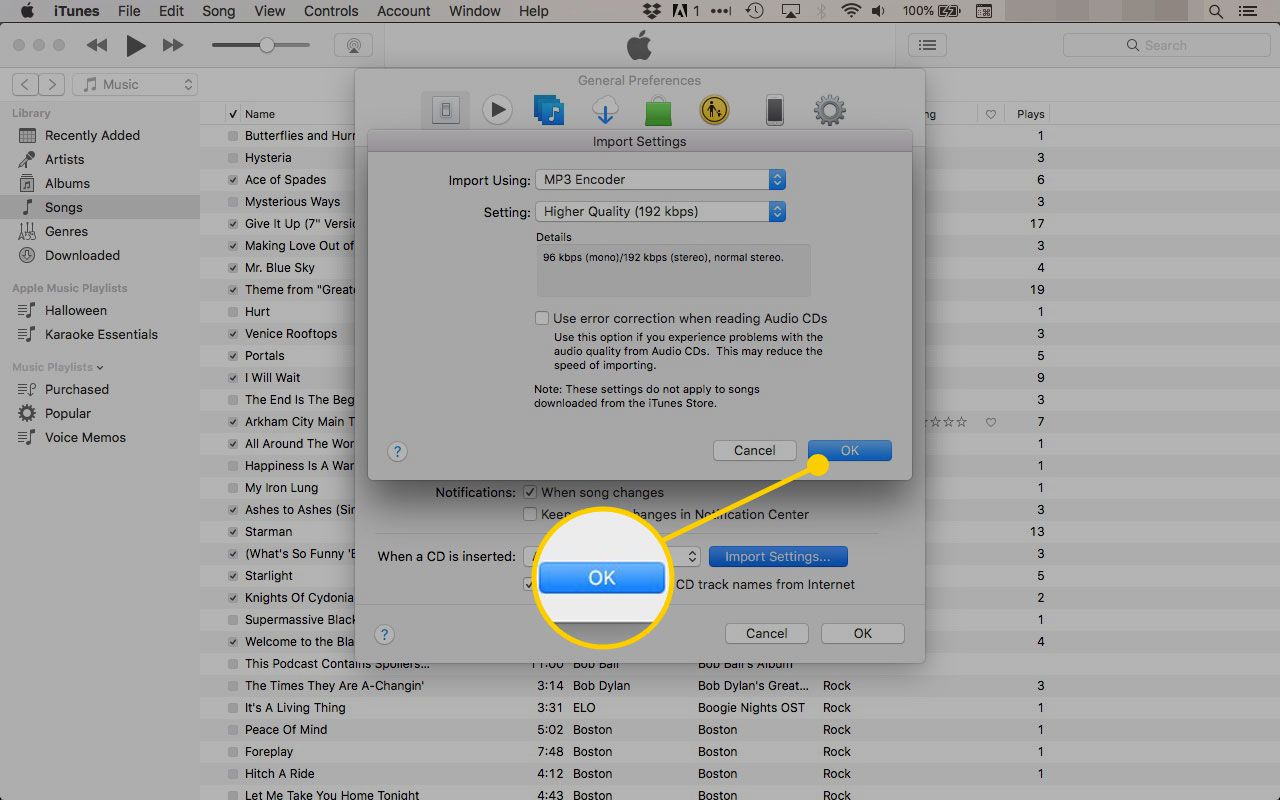The height and width of the screenshot is (800, 1280).
Task: Toggle Keep all song changes in Notification Center
Action: pyautogui.click(x=531, y=514)
